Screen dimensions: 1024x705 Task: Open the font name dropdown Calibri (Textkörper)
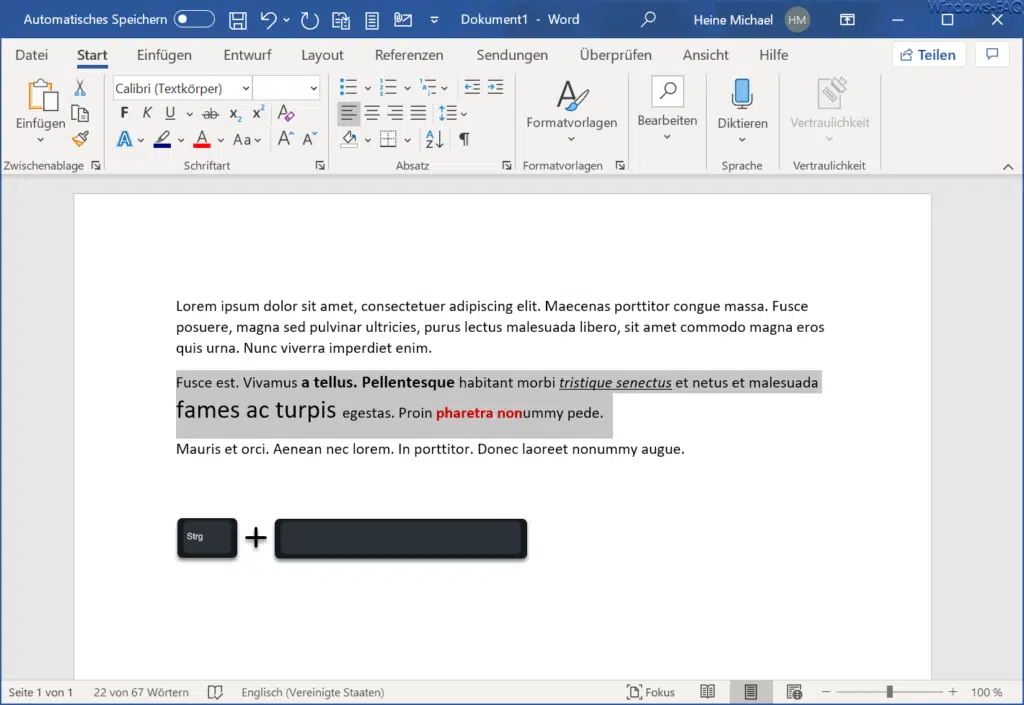[x=246, y=88]
